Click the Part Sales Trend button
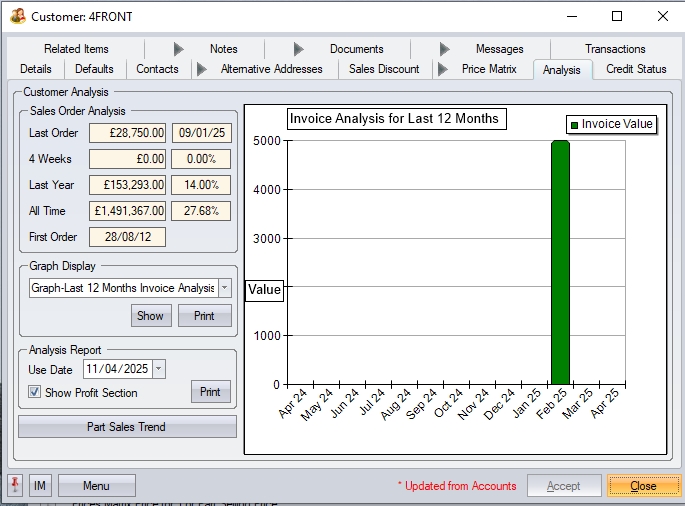 click(127, 427)
